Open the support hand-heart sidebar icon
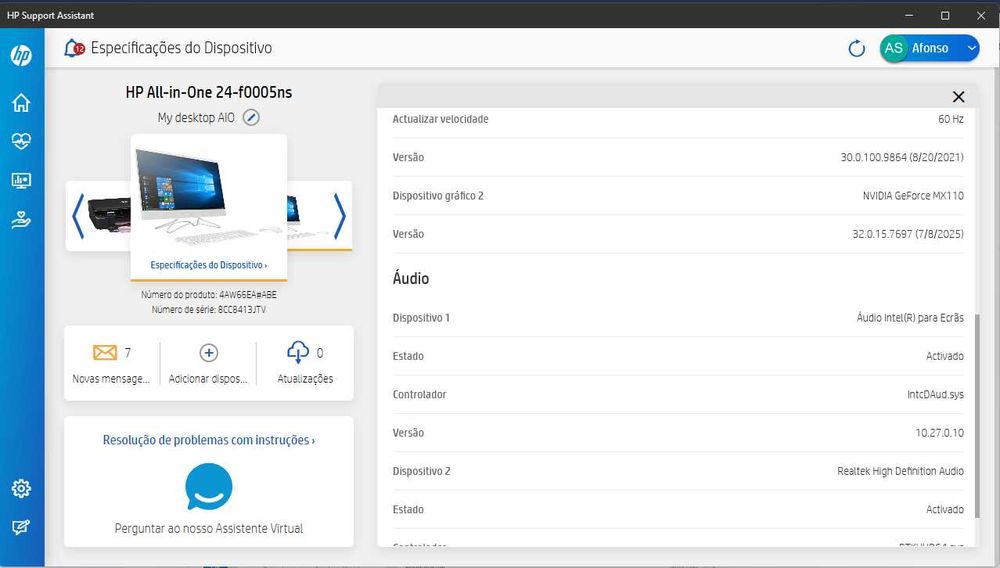 [x=21, y=220]
